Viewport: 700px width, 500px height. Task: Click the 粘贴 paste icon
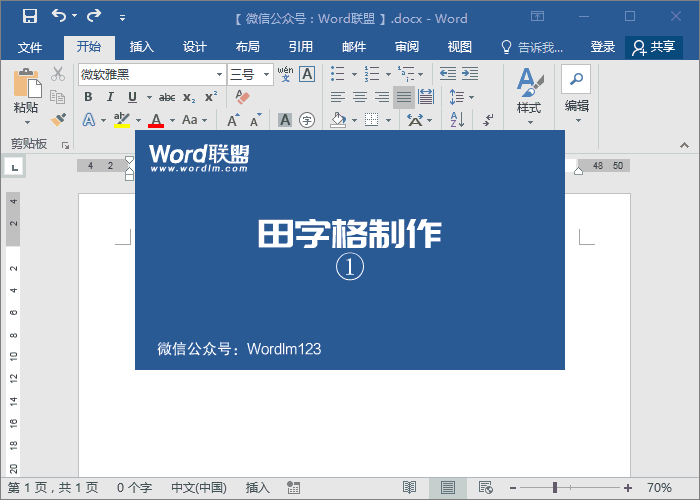(26, 83)
